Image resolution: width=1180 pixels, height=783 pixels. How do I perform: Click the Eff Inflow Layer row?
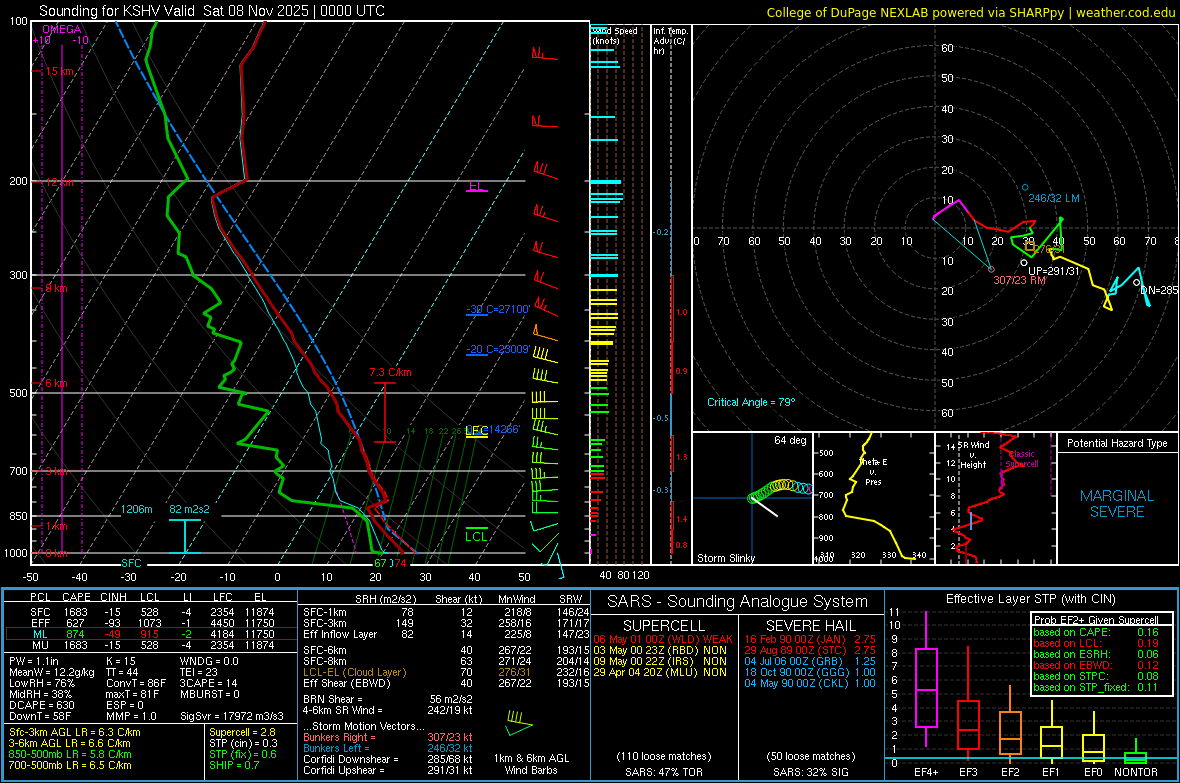[446, 634]
